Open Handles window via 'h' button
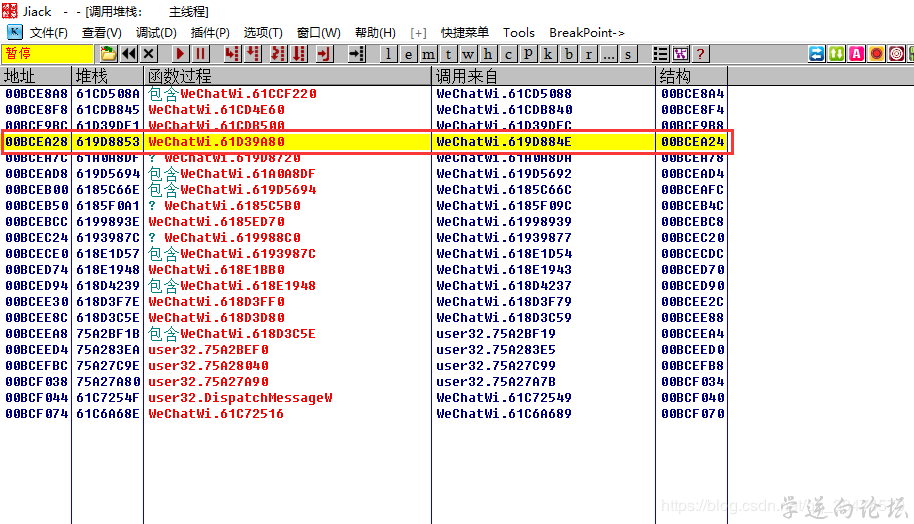Image resolution: width=914 pixels, height=524 pixels. click(x=488, y=54)
